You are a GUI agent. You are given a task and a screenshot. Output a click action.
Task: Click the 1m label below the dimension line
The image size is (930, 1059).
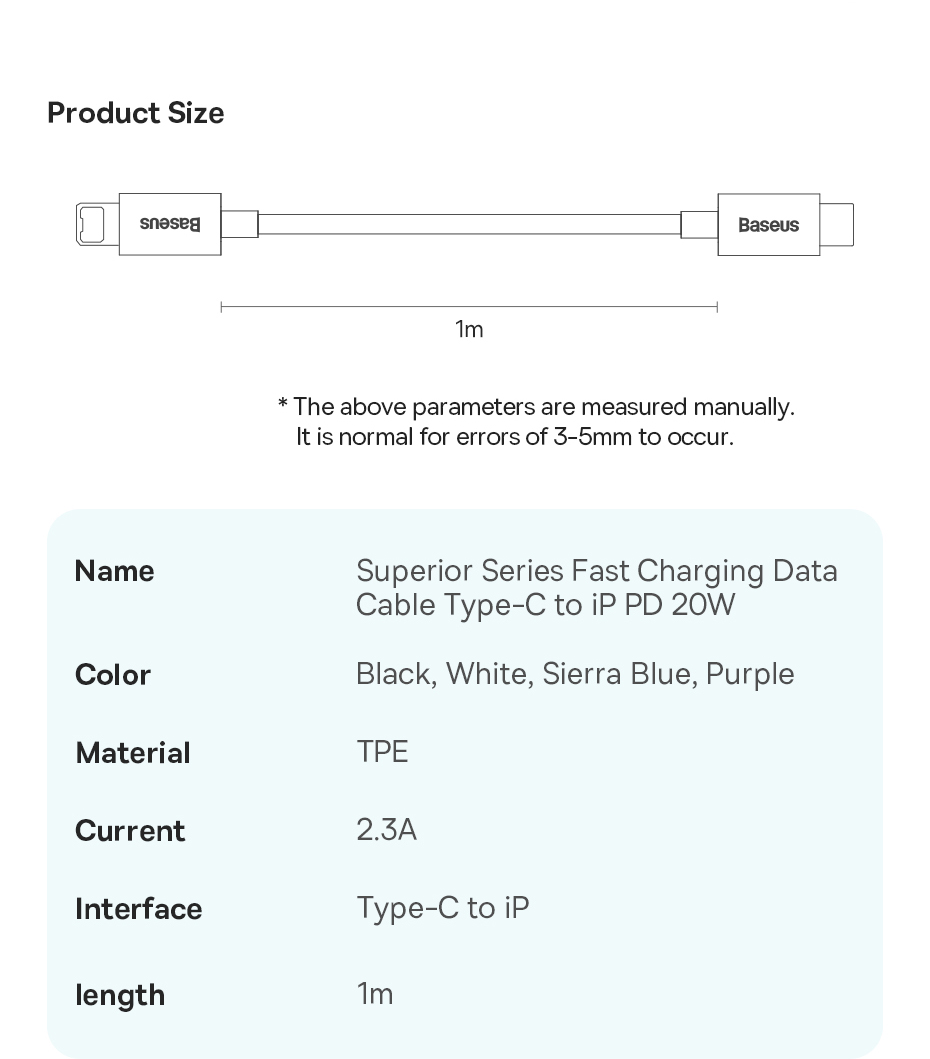(469, 329)
